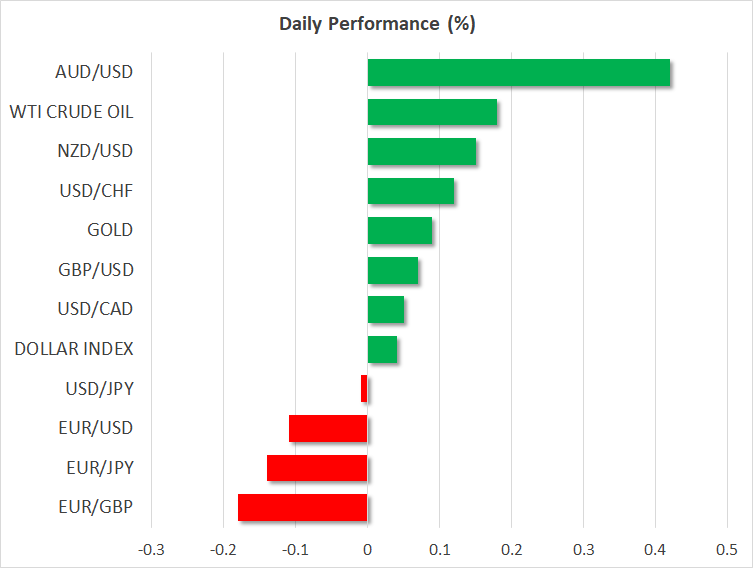Click the USD/CHF bar

410,191
